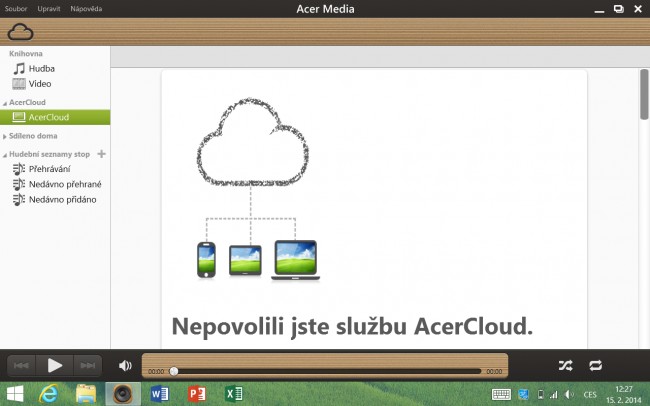The width and height of the screenshot is (650, 406).
Task: Click the film icon beside Video
Action: point(19,84)
